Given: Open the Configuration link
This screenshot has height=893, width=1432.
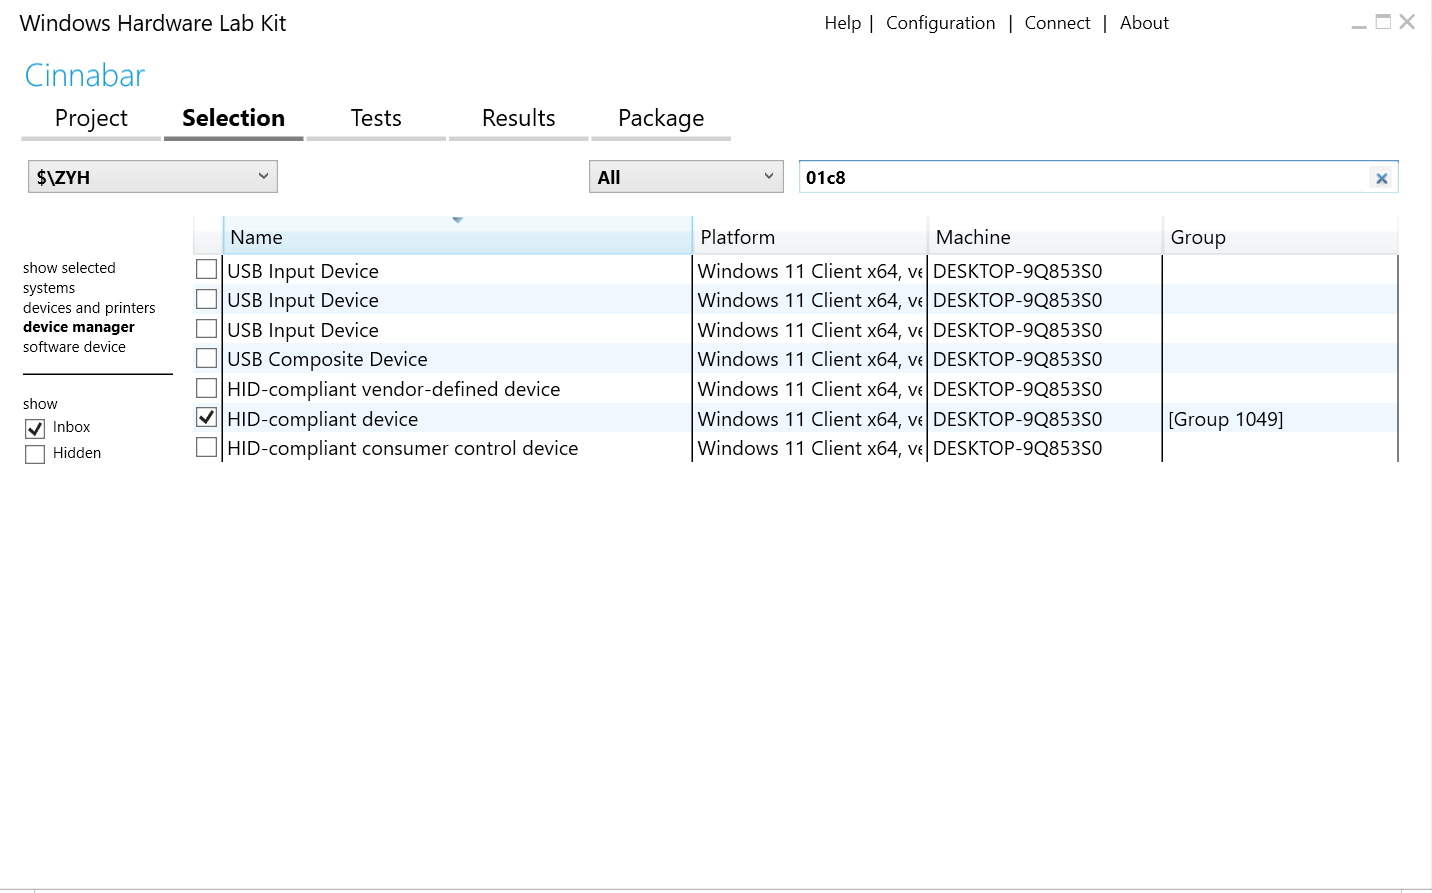Looking at the screenshot, I should pos(941,23).
